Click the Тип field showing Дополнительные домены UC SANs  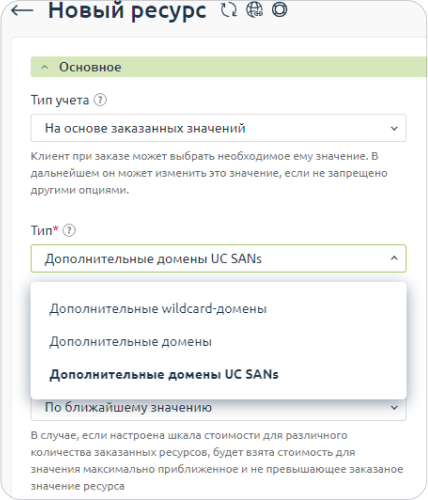218,258
